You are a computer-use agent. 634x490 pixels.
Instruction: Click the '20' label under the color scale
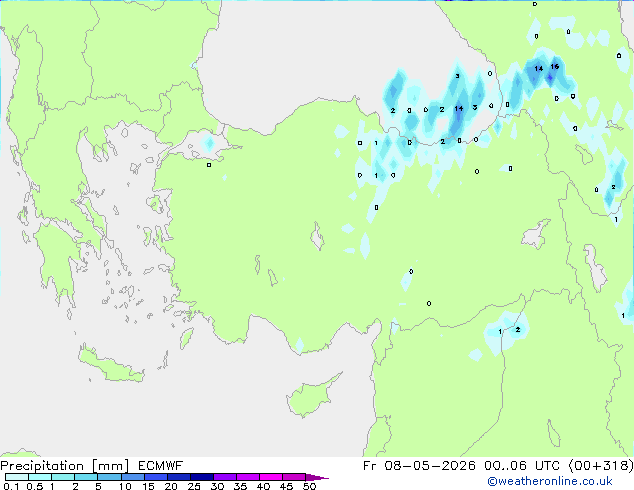[x=171, y=486]
